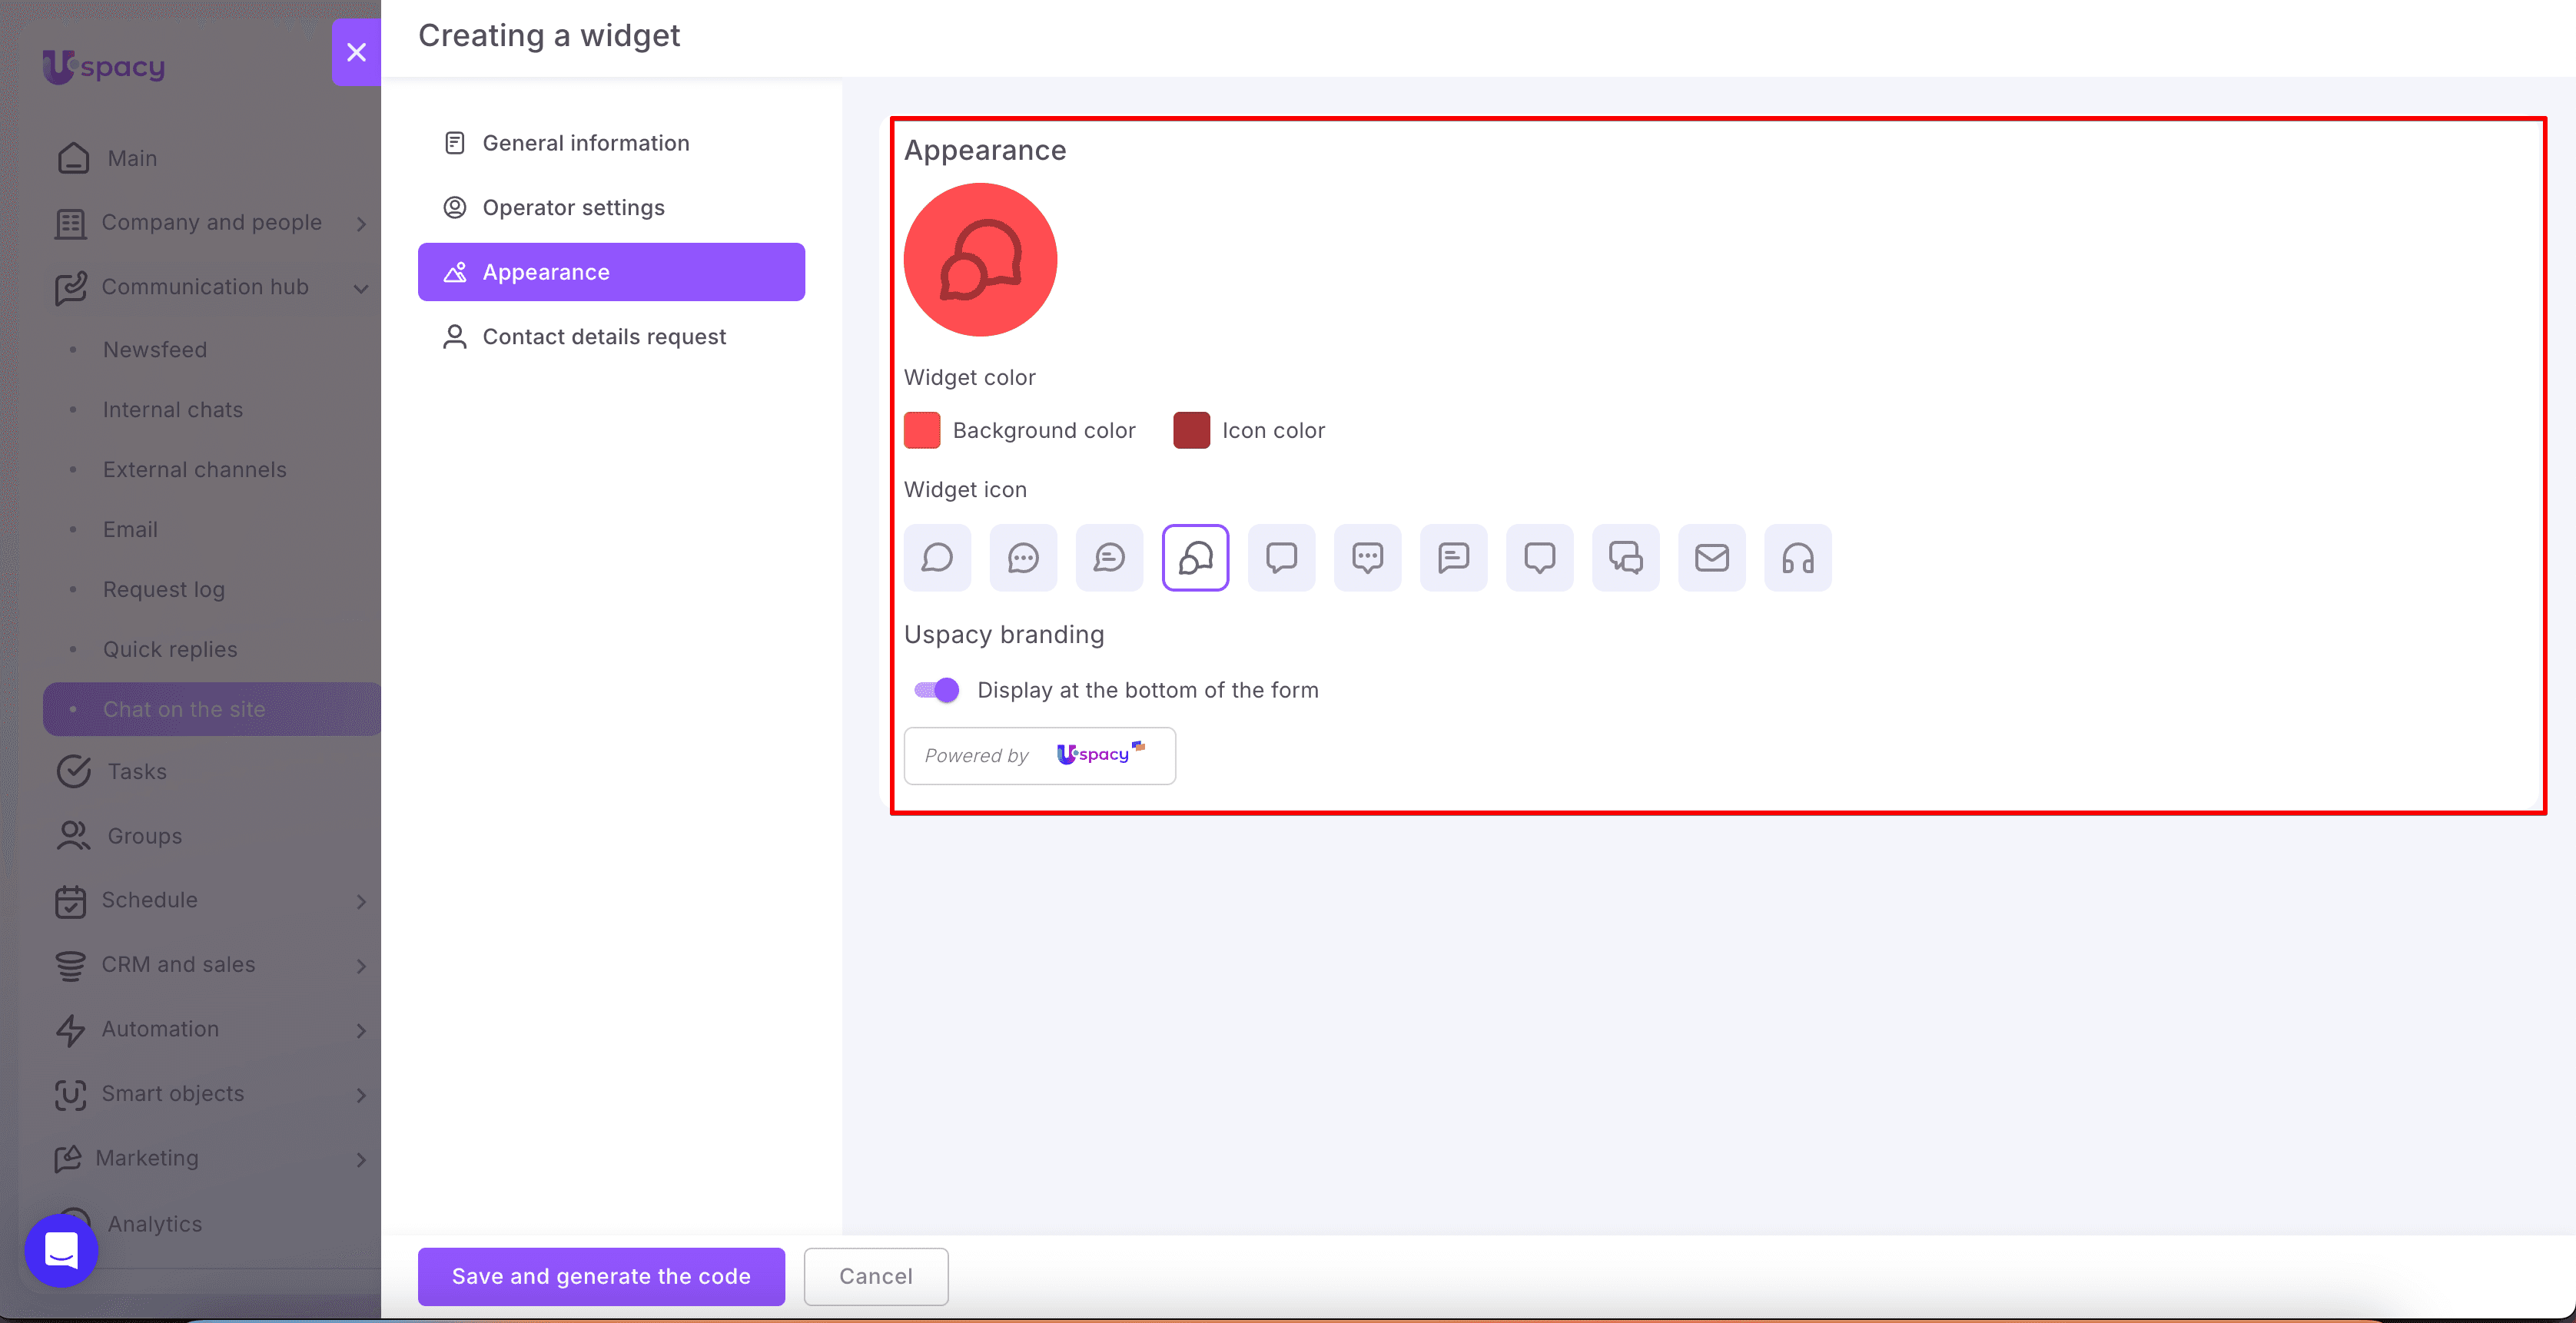Open Internal chats in the sidebar
This screenshot has width=2576, height=1323.
click(x=173, y=410)
